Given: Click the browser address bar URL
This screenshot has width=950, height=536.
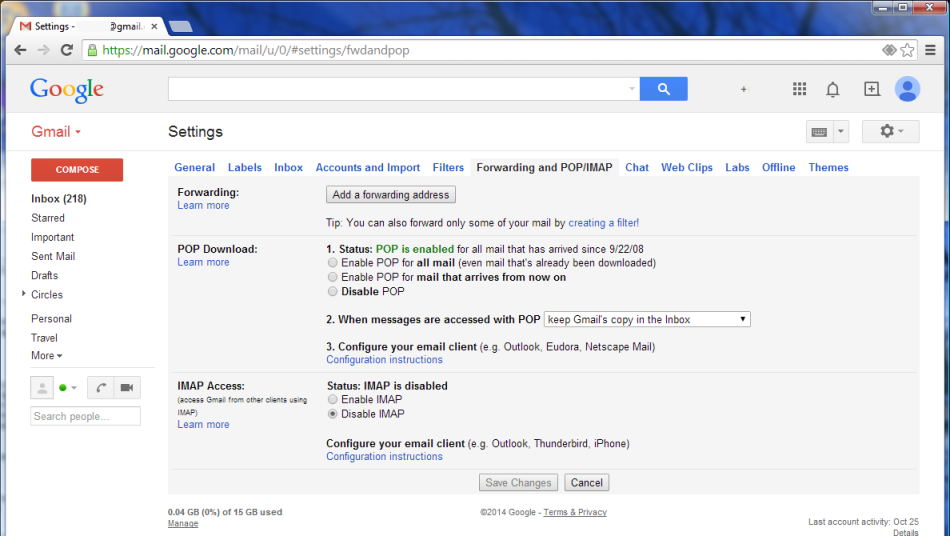Looking at the screenshot, I should (x=256, y=50).
